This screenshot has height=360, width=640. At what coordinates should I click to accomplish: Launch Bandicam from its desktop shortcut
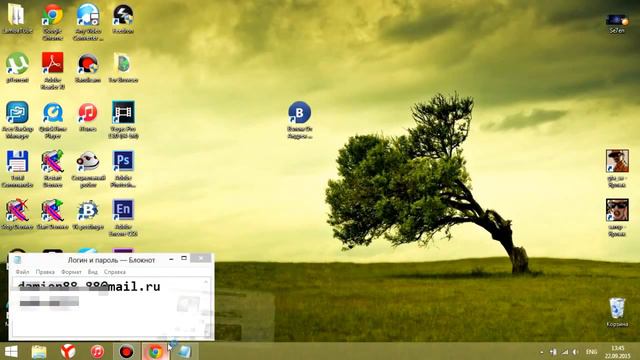pyautogui.click(x=88, y=67)
